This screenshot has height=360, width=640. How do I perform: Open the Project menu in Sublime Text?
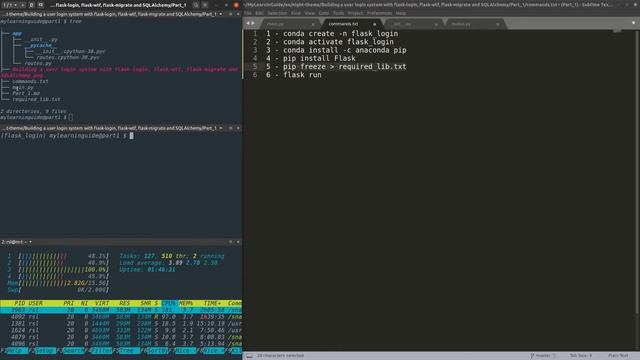(x=356, y=13)
